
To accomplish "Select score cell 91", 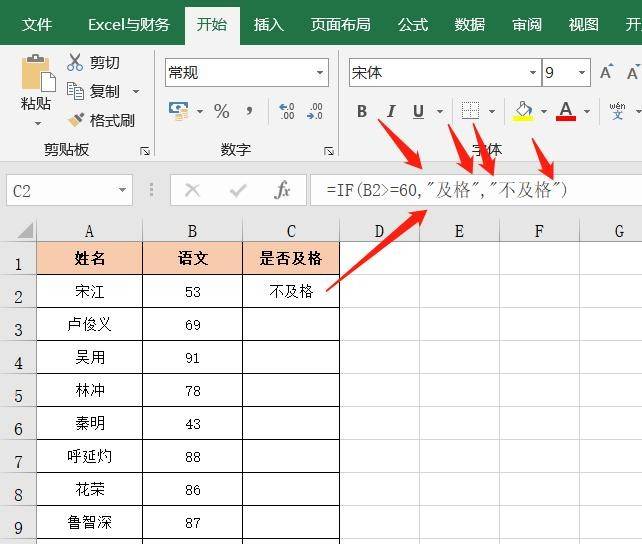I will (192, 357).
